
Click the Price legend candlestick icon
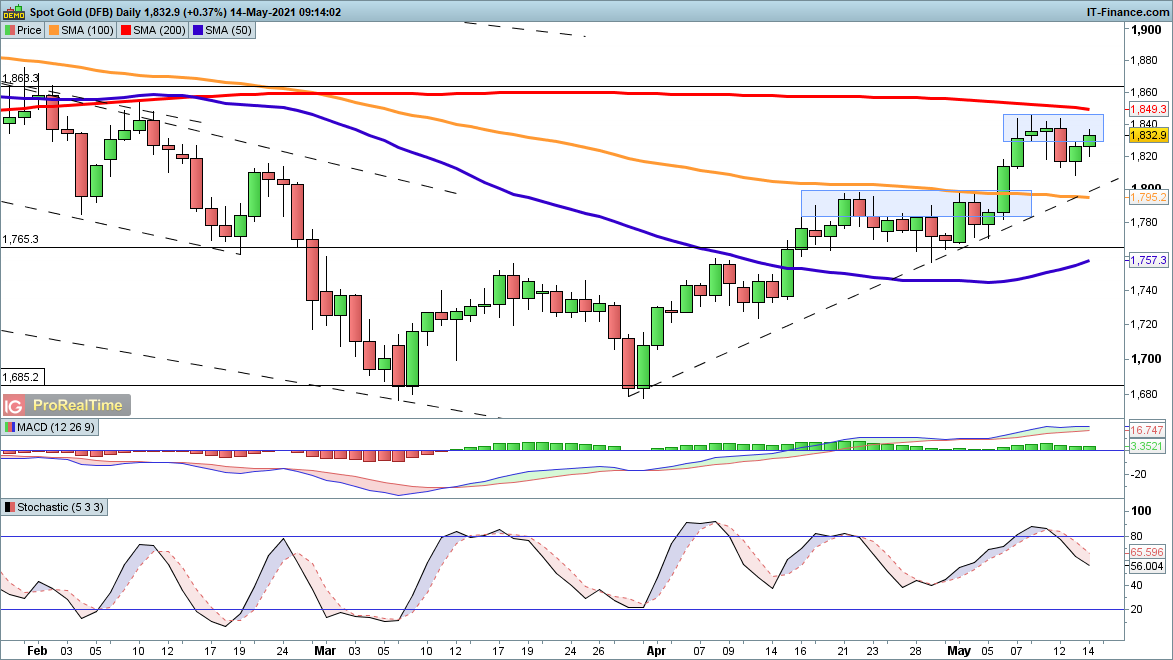click(9, 30)
